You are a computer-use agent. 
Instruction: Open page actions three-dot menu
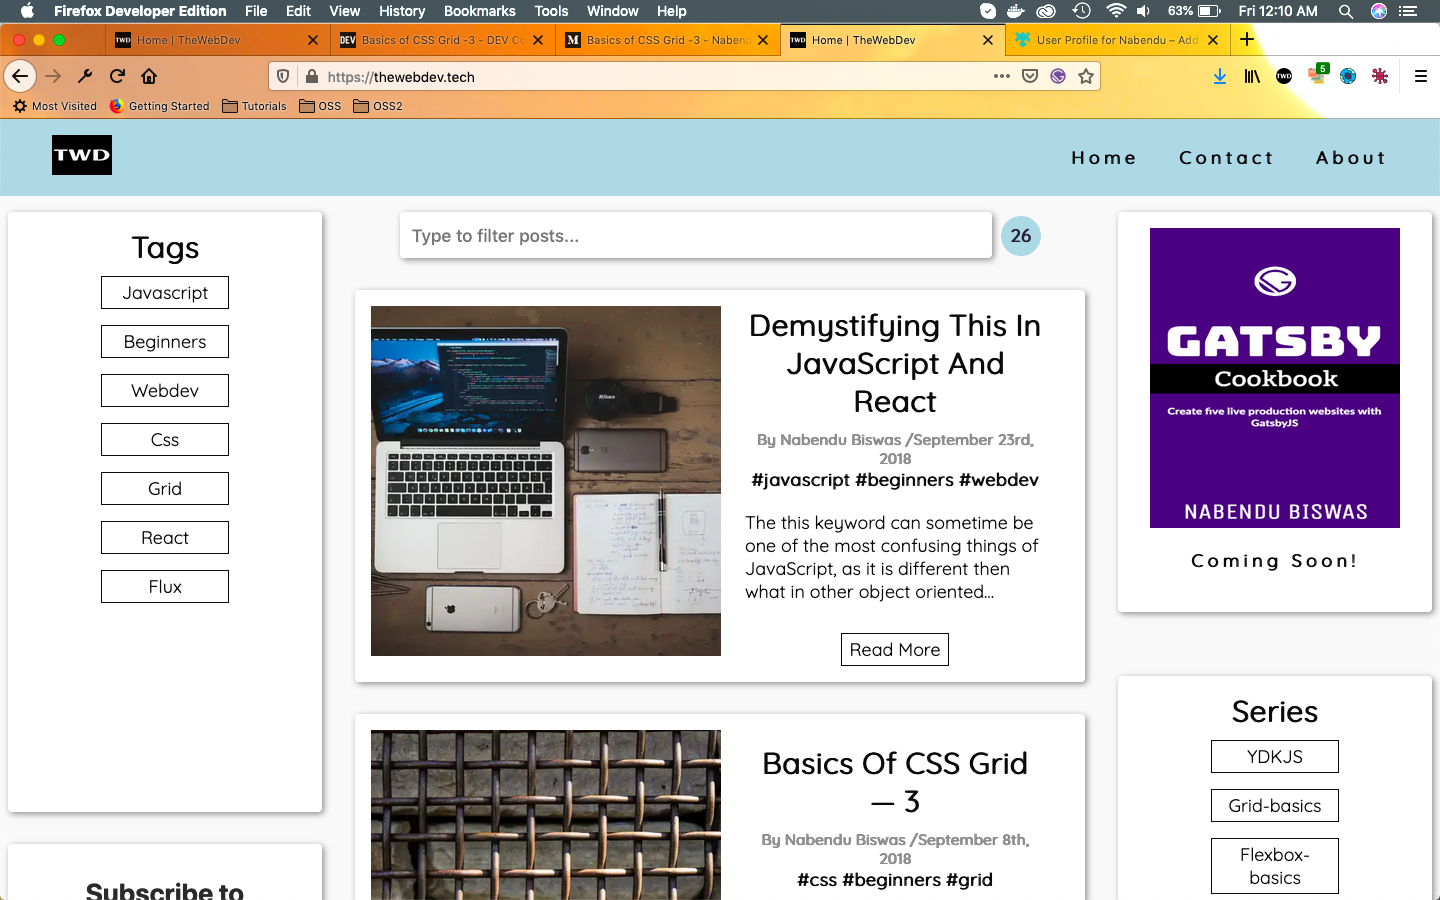pyautogui.click(x=1002, y=76)
